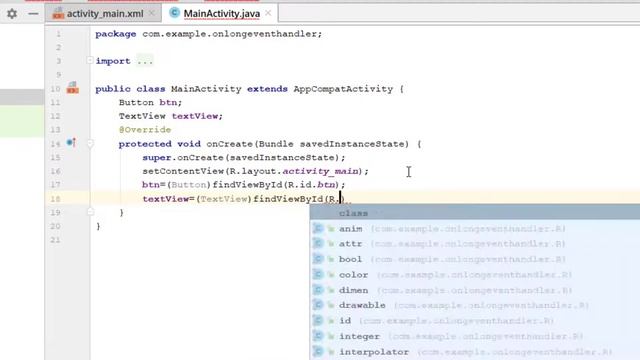Close the activity_main.xml tab
The image size is (640, 360).
tap(151, 13)
